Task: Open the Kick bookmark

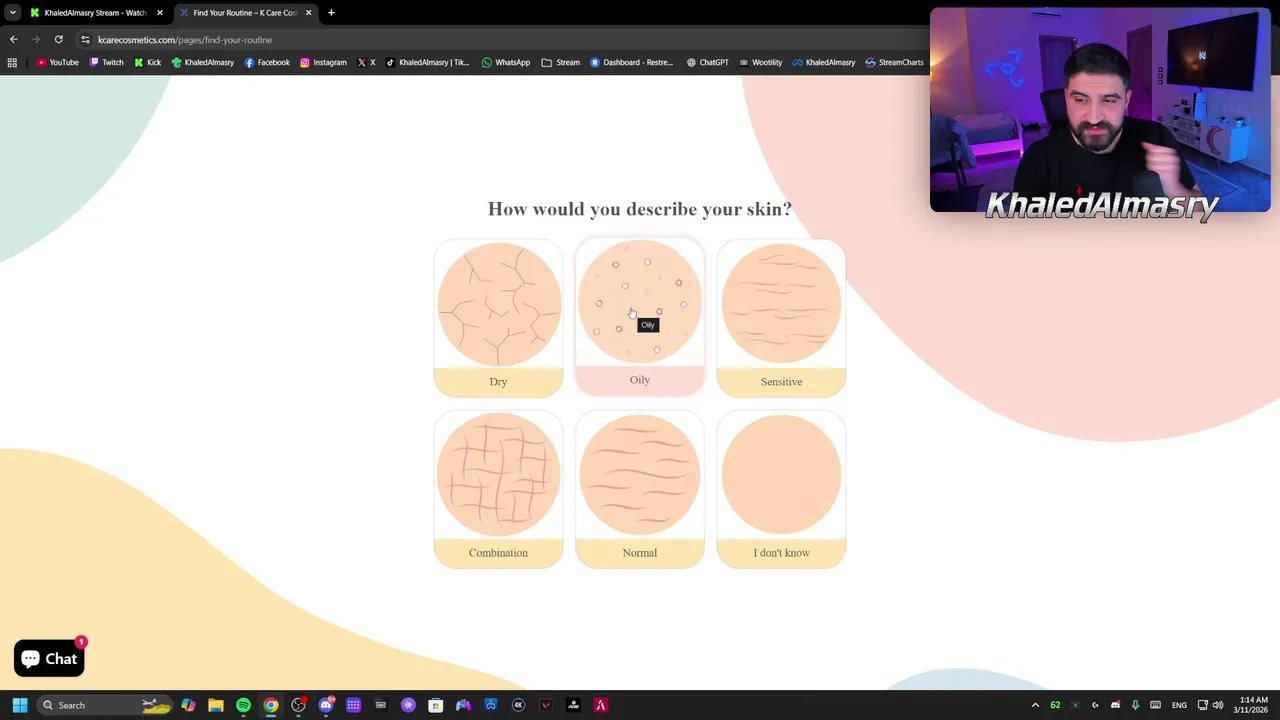Action: coord(147,62)
